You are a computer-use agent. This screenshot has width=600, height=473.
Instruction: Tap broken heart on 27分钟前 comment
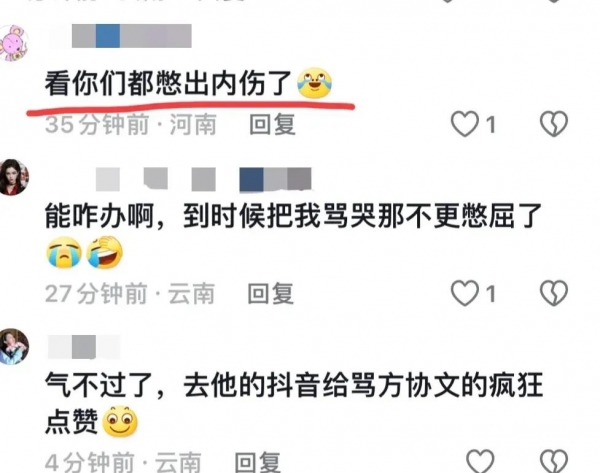pyautogui.click(x=554, y=293)
